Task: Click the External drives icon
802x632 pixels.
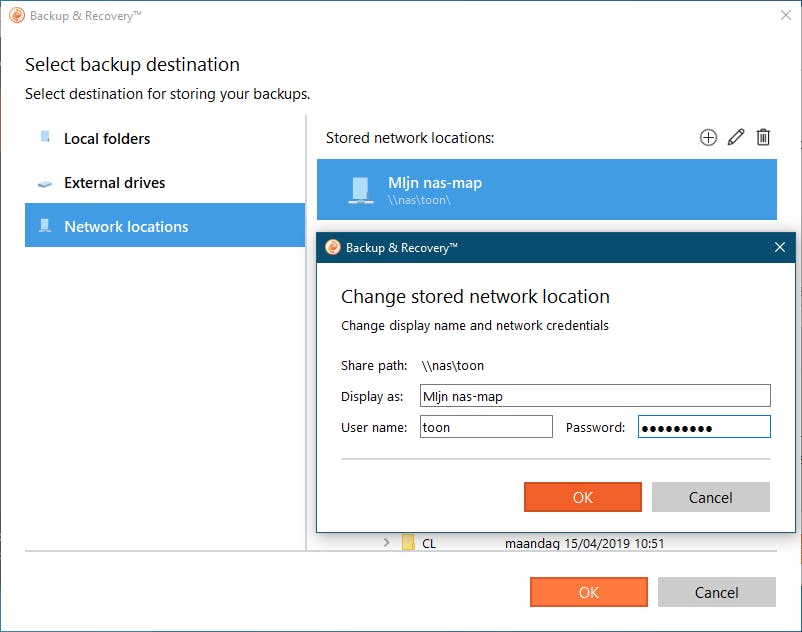Action: tap(45, 183)
